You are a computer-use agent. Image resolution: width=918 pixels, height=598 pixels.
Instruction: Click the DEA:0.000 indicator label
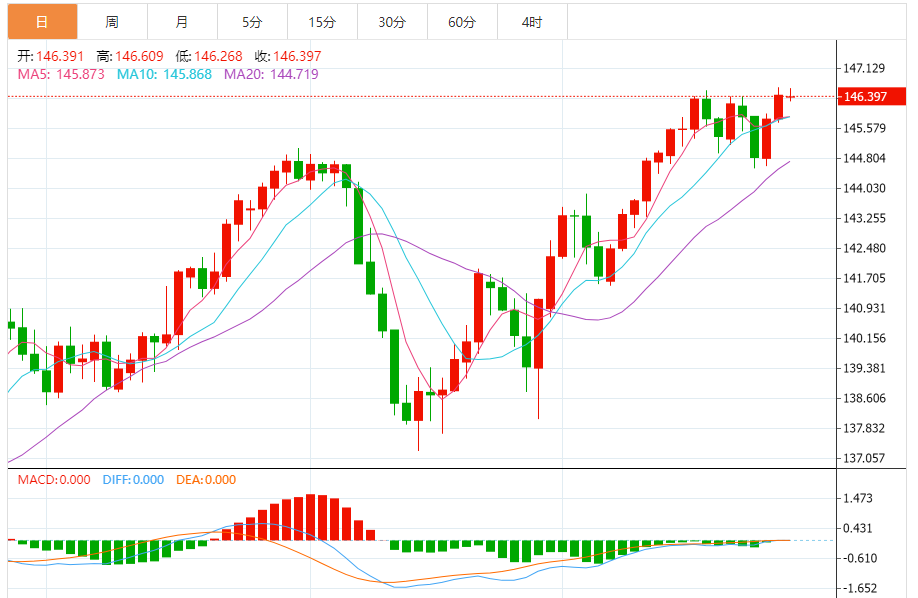[x=206, y=480]
